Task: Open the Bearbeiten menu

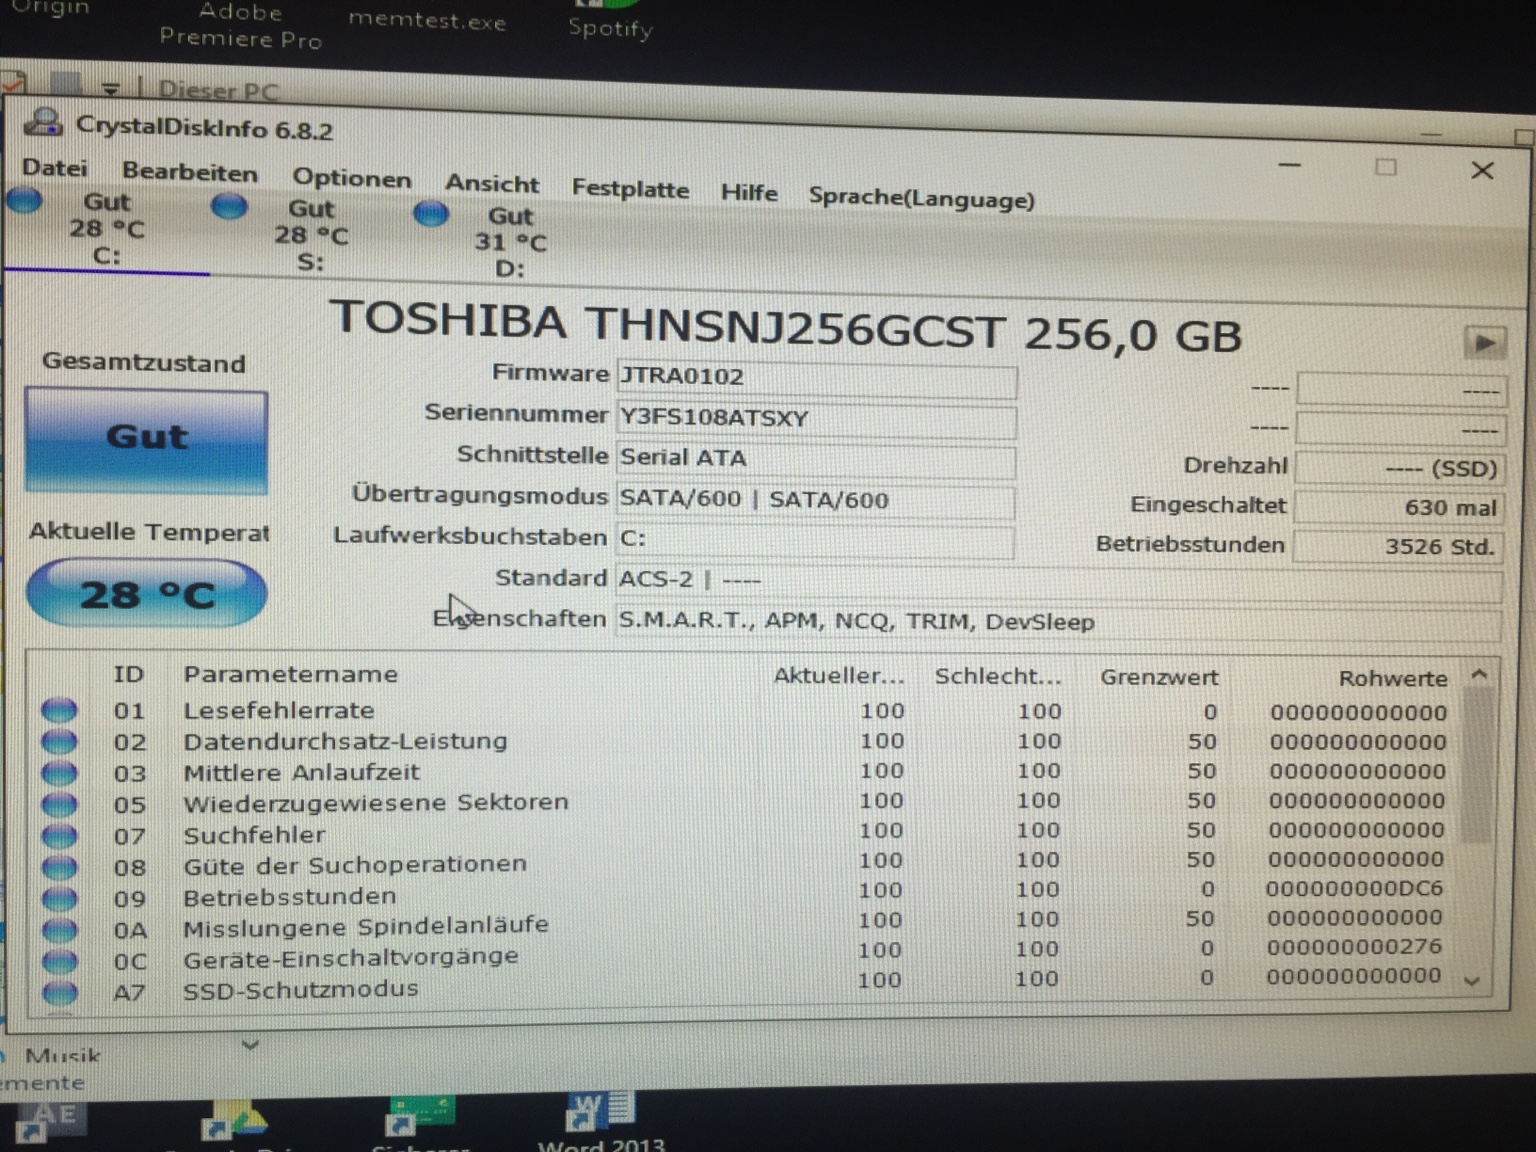Action: (190, 172)
